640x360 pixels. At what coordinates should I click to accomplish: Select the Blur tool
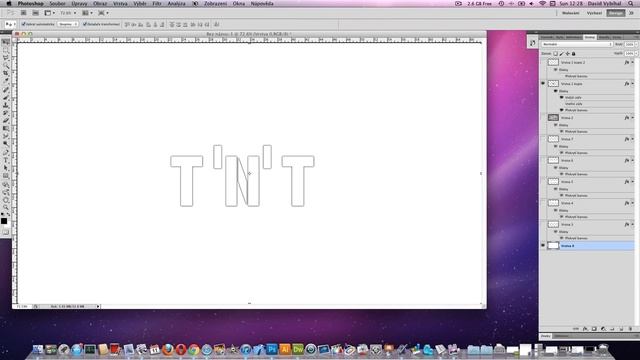coord(6,136)
